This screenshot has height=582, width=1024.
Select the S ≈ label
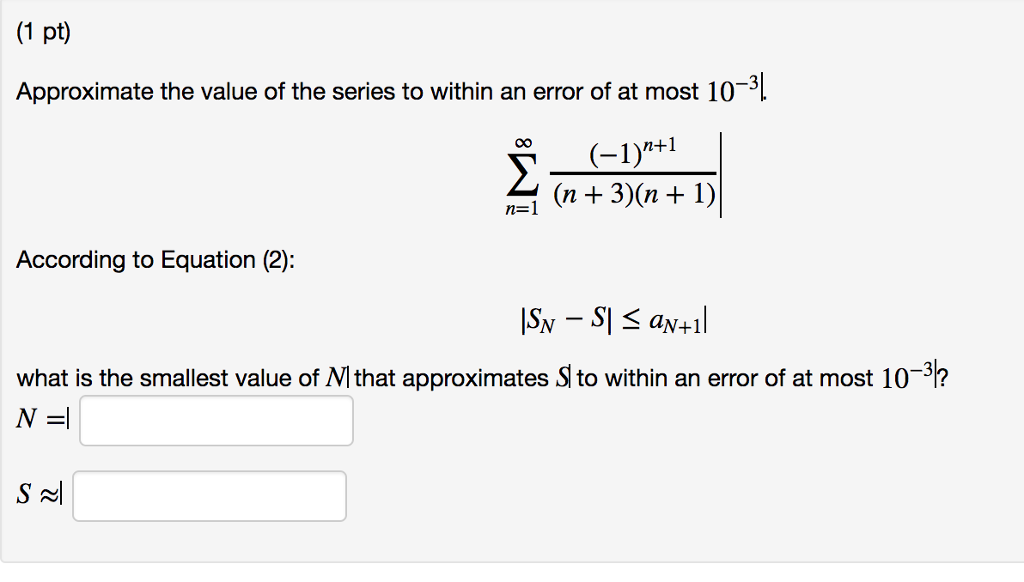(35, 493)
